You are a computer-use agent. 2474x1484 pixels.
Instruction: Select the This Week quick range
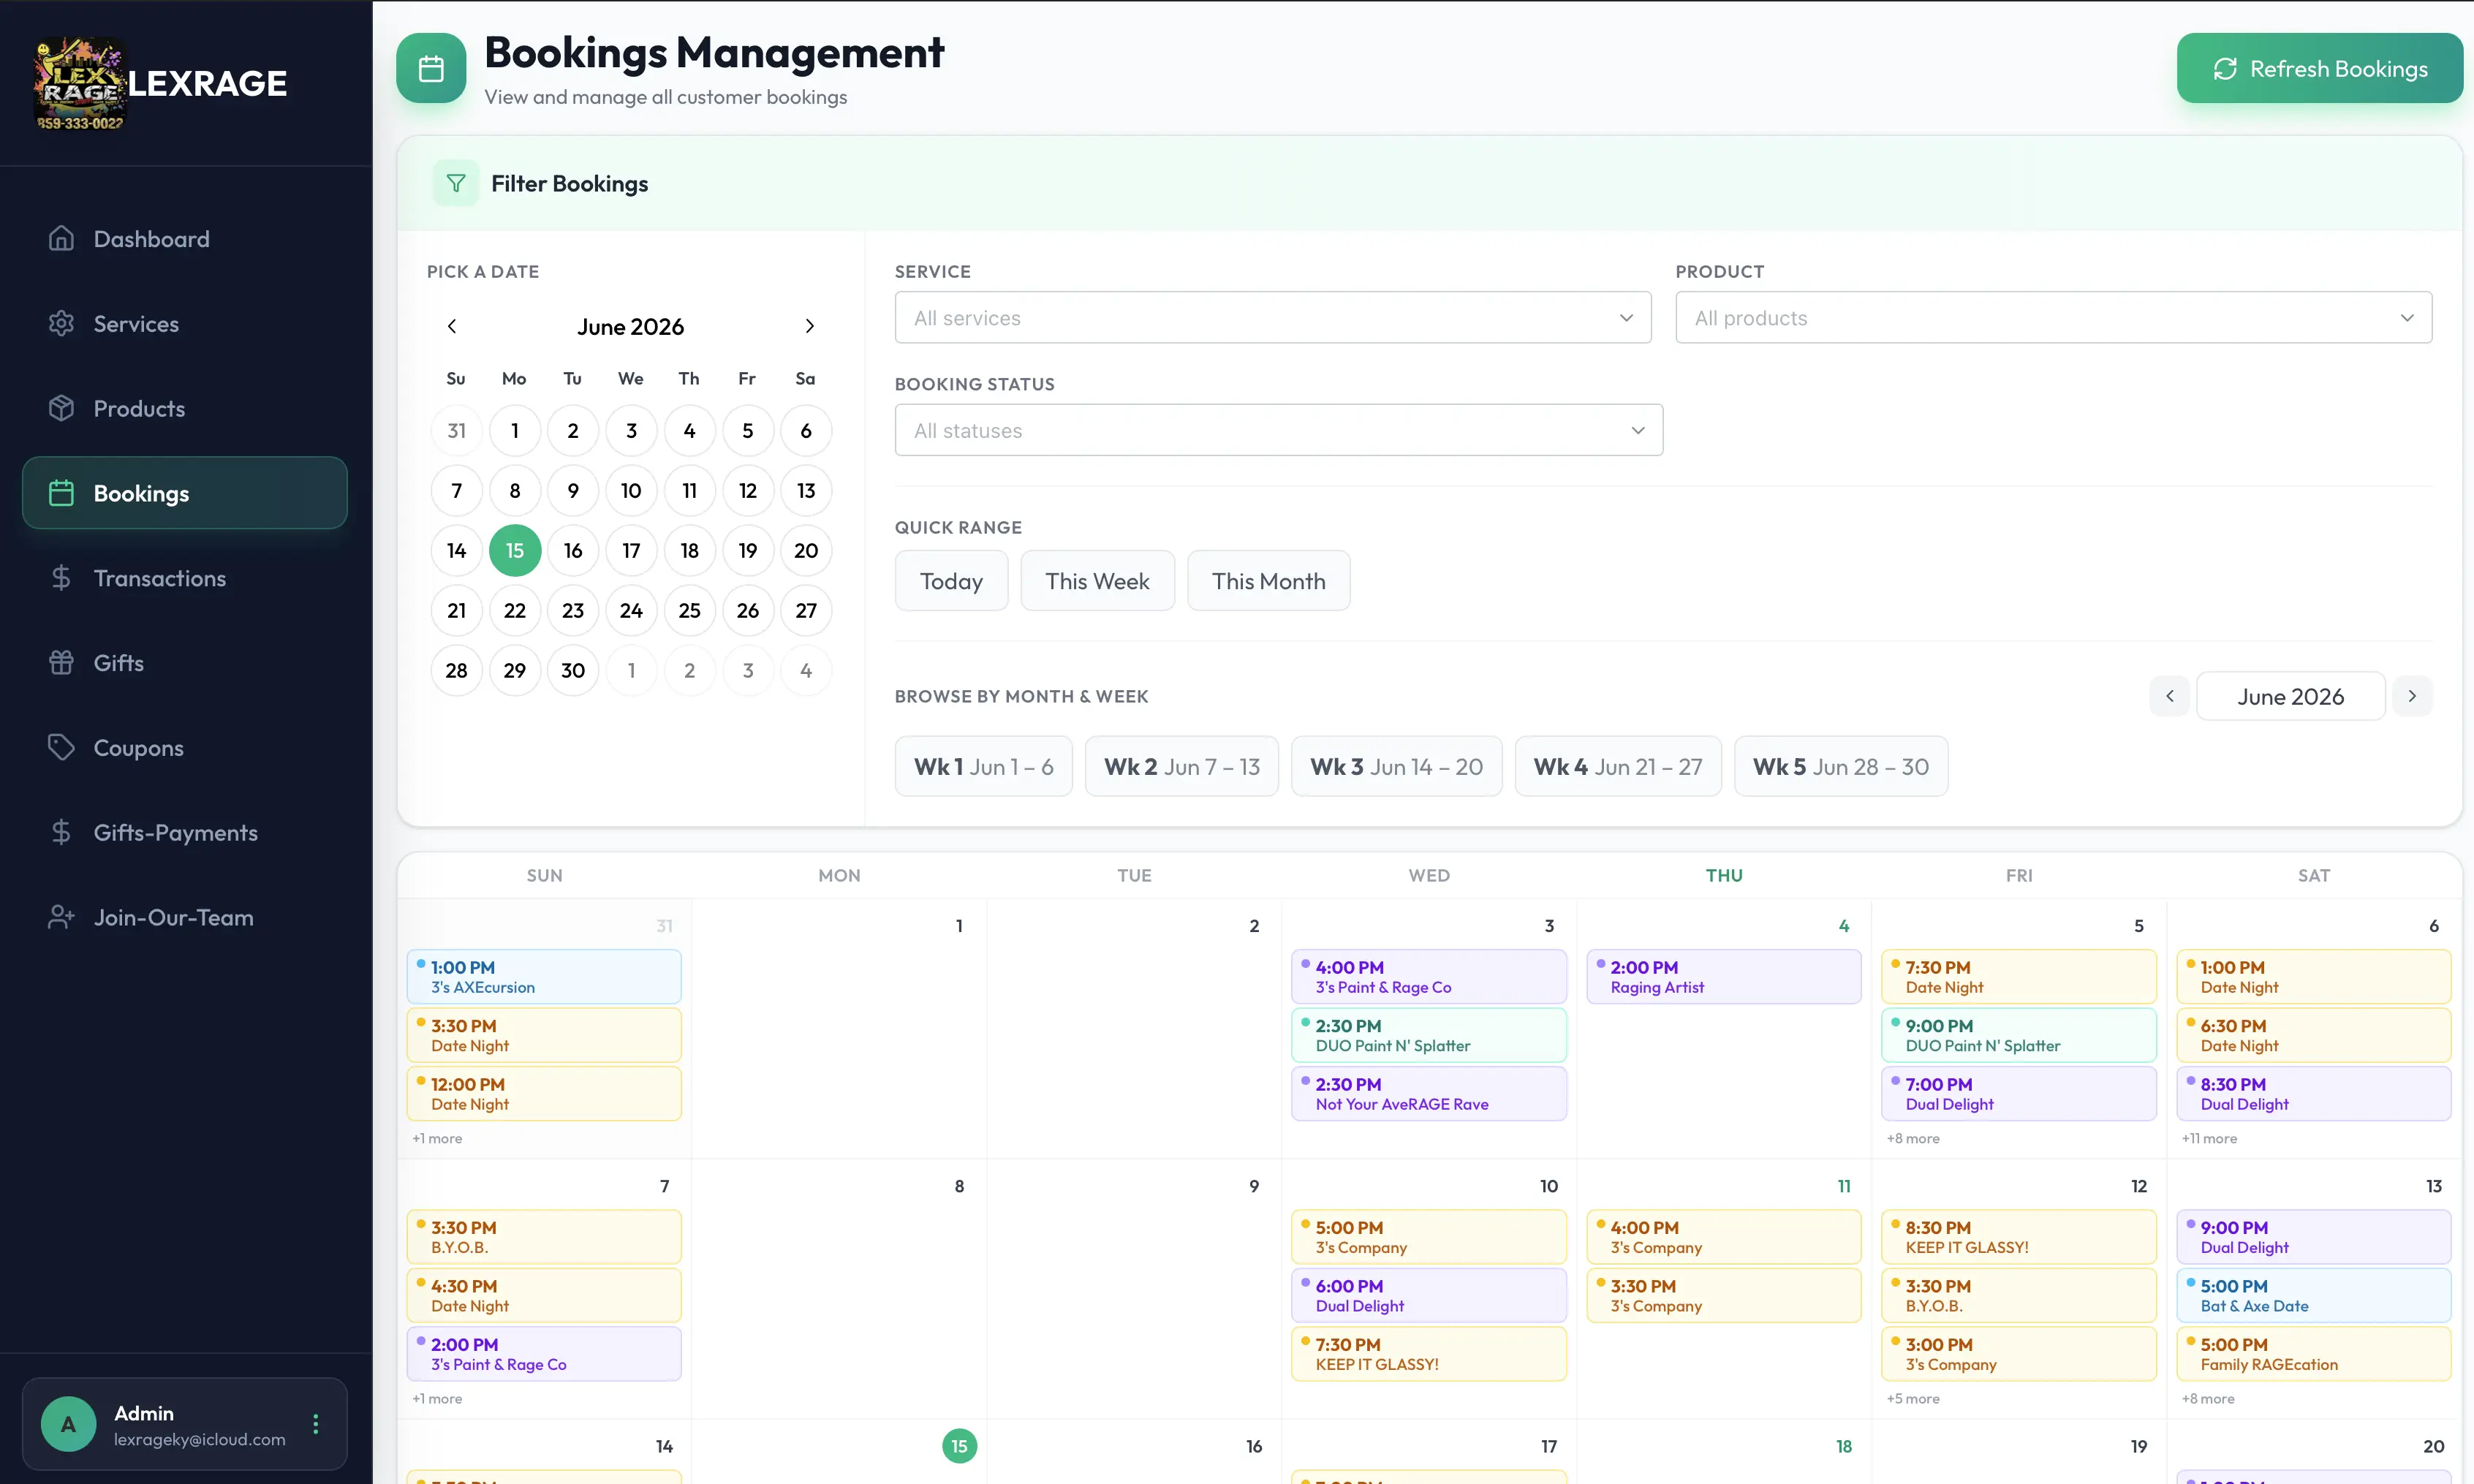(x=1097, y=581)
